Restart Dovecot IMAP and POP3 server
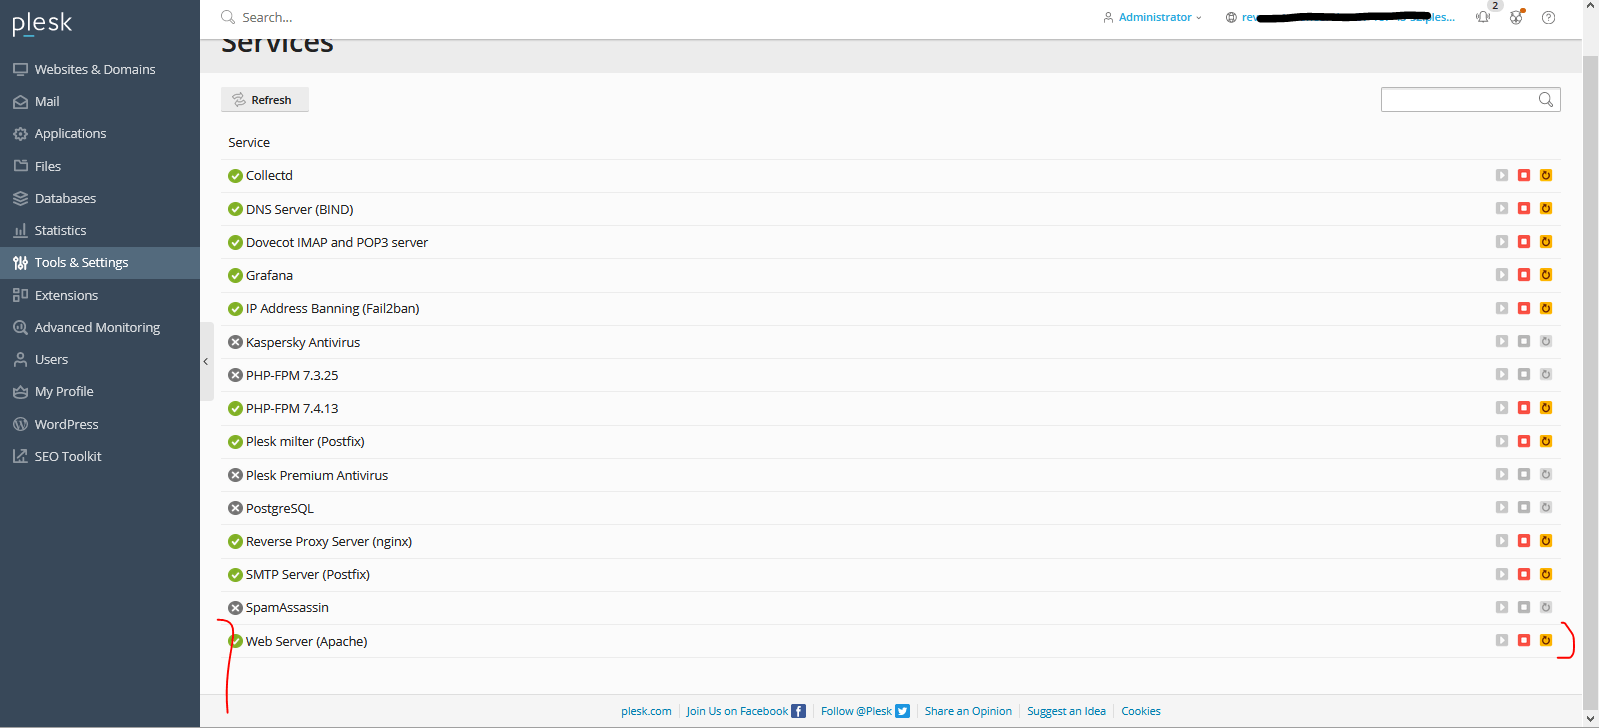Screen dimensions: 1599x728 1546,241
